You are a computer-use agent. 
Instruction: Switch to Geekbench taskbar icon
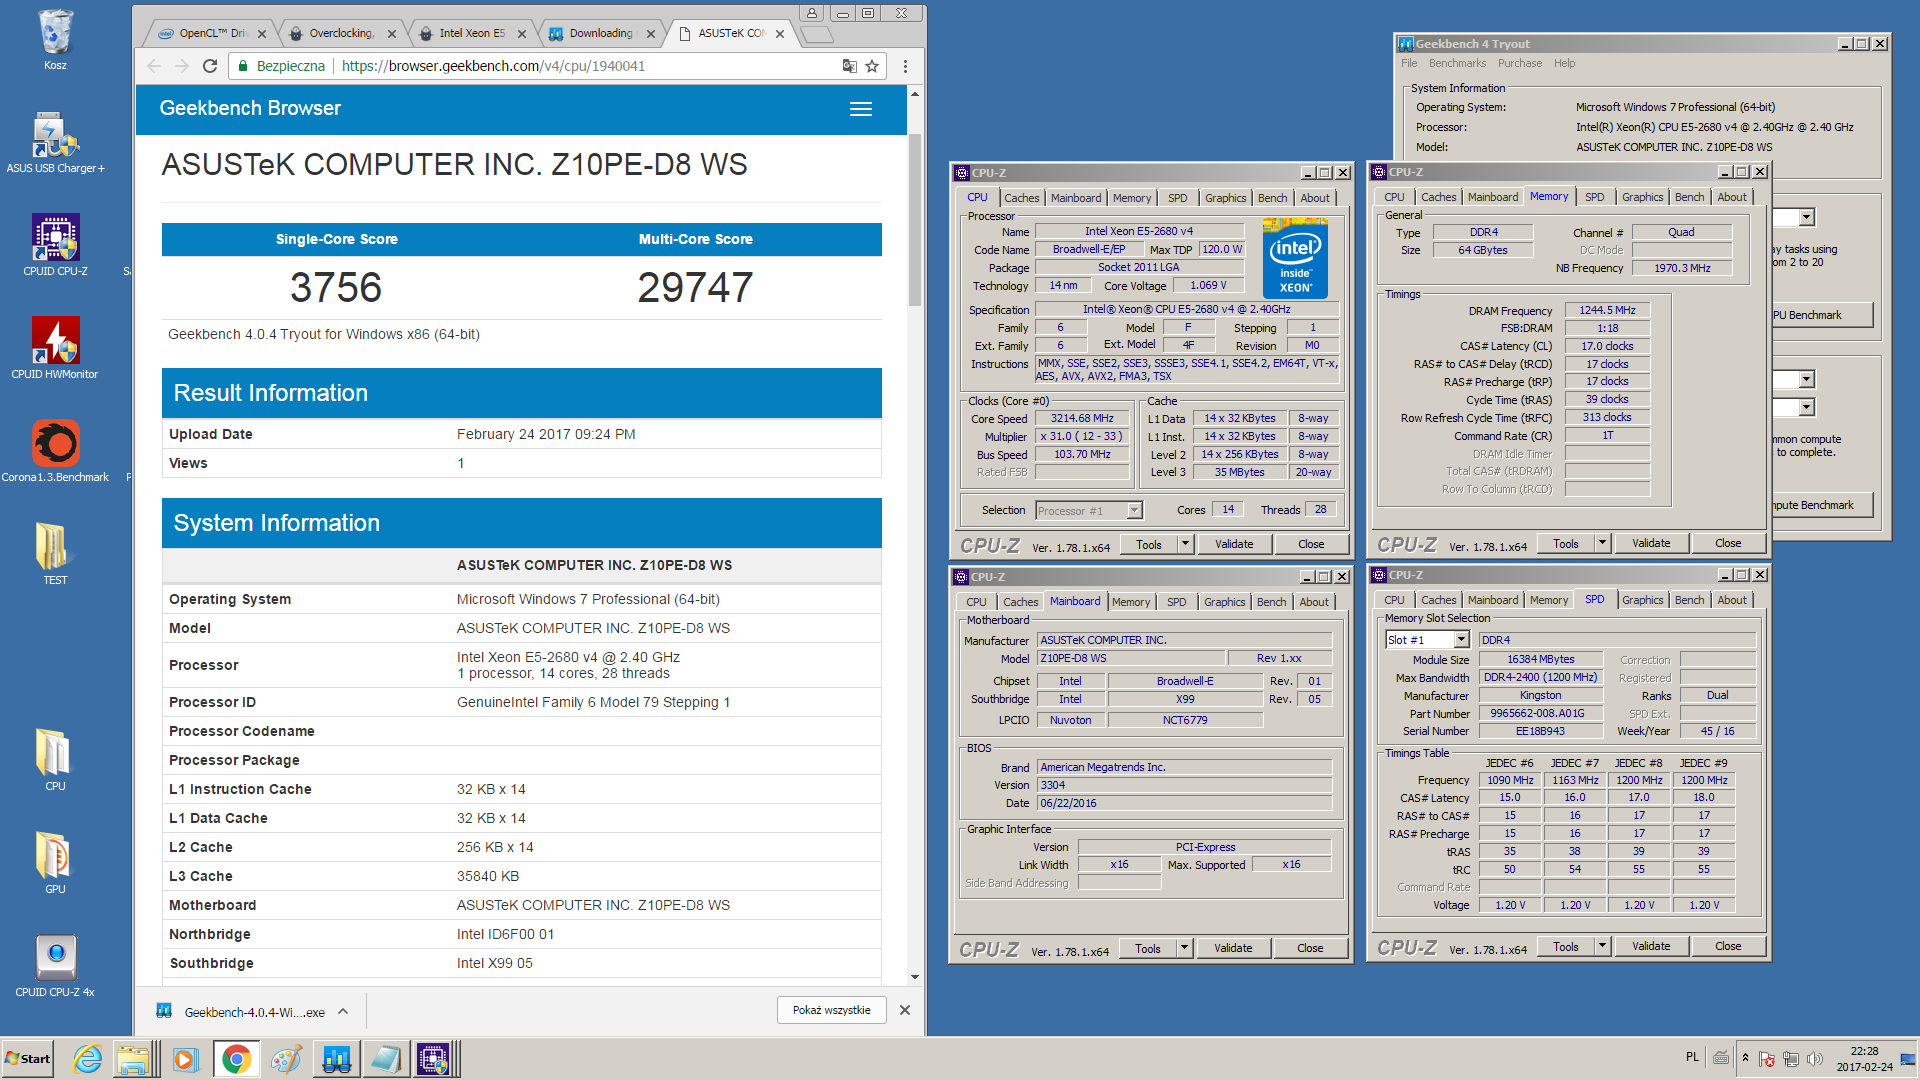[x=336, y=1059]
